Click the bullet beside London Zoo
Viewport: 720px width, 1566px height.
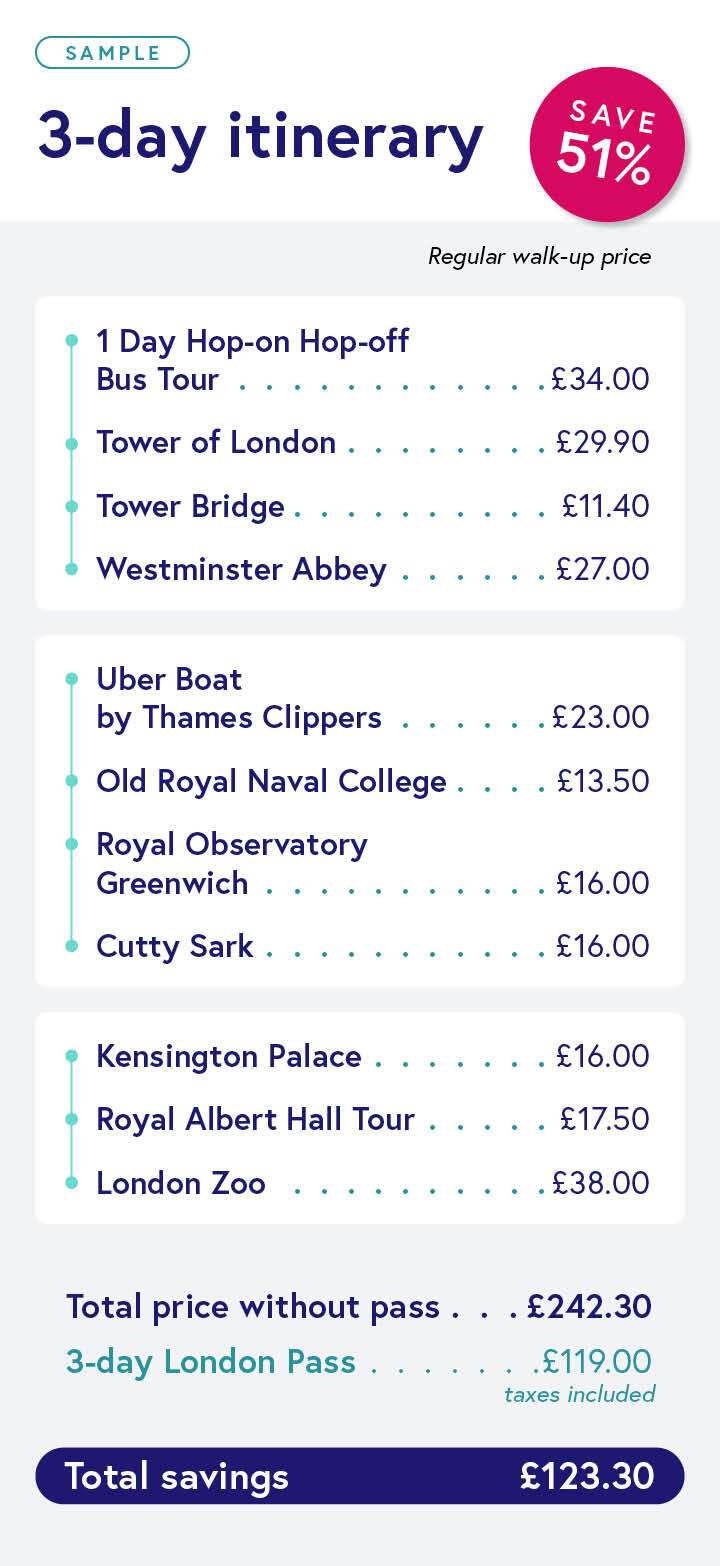click(71, 1183)
